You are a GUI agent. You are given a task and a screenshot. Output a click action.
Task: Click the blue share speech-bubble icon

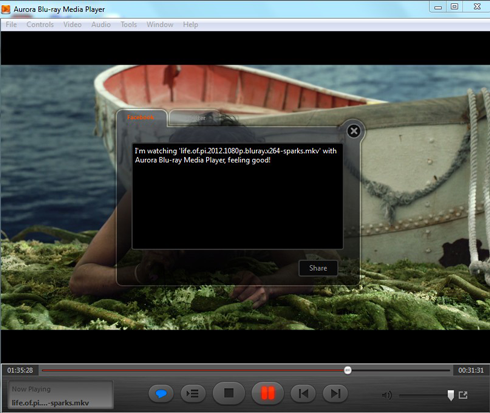coord(161,394)
